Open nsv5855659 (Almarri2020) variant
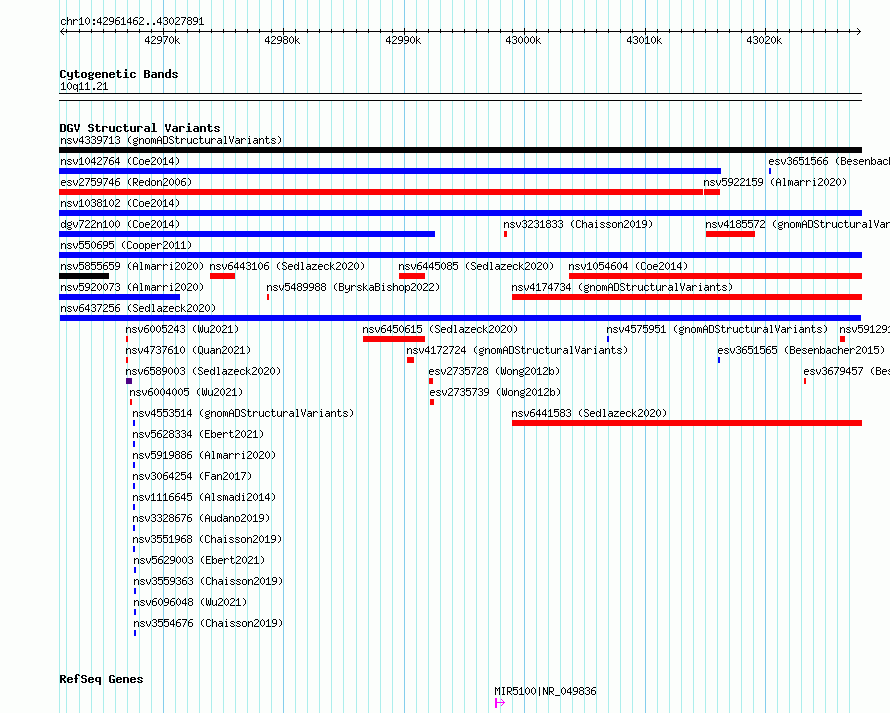 pyautogui.click(x=132, y=266)
